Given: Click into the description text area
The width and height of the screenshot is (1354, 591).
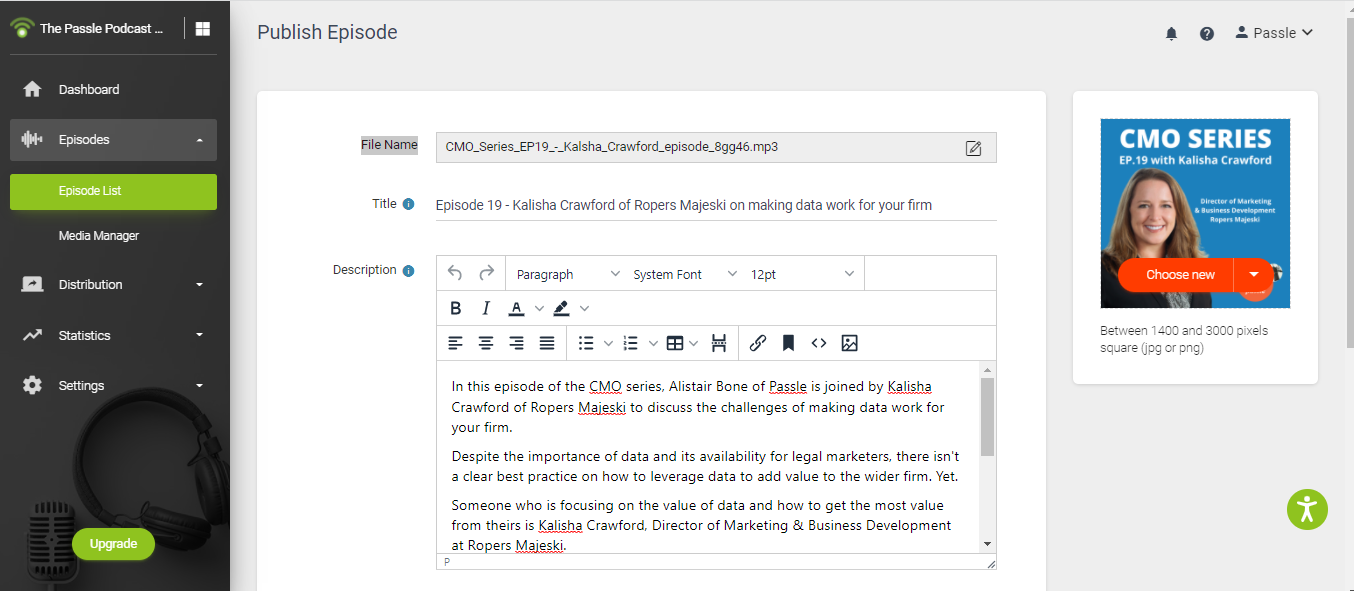Looking at the screenshot, I should click(x=708, y=457).
